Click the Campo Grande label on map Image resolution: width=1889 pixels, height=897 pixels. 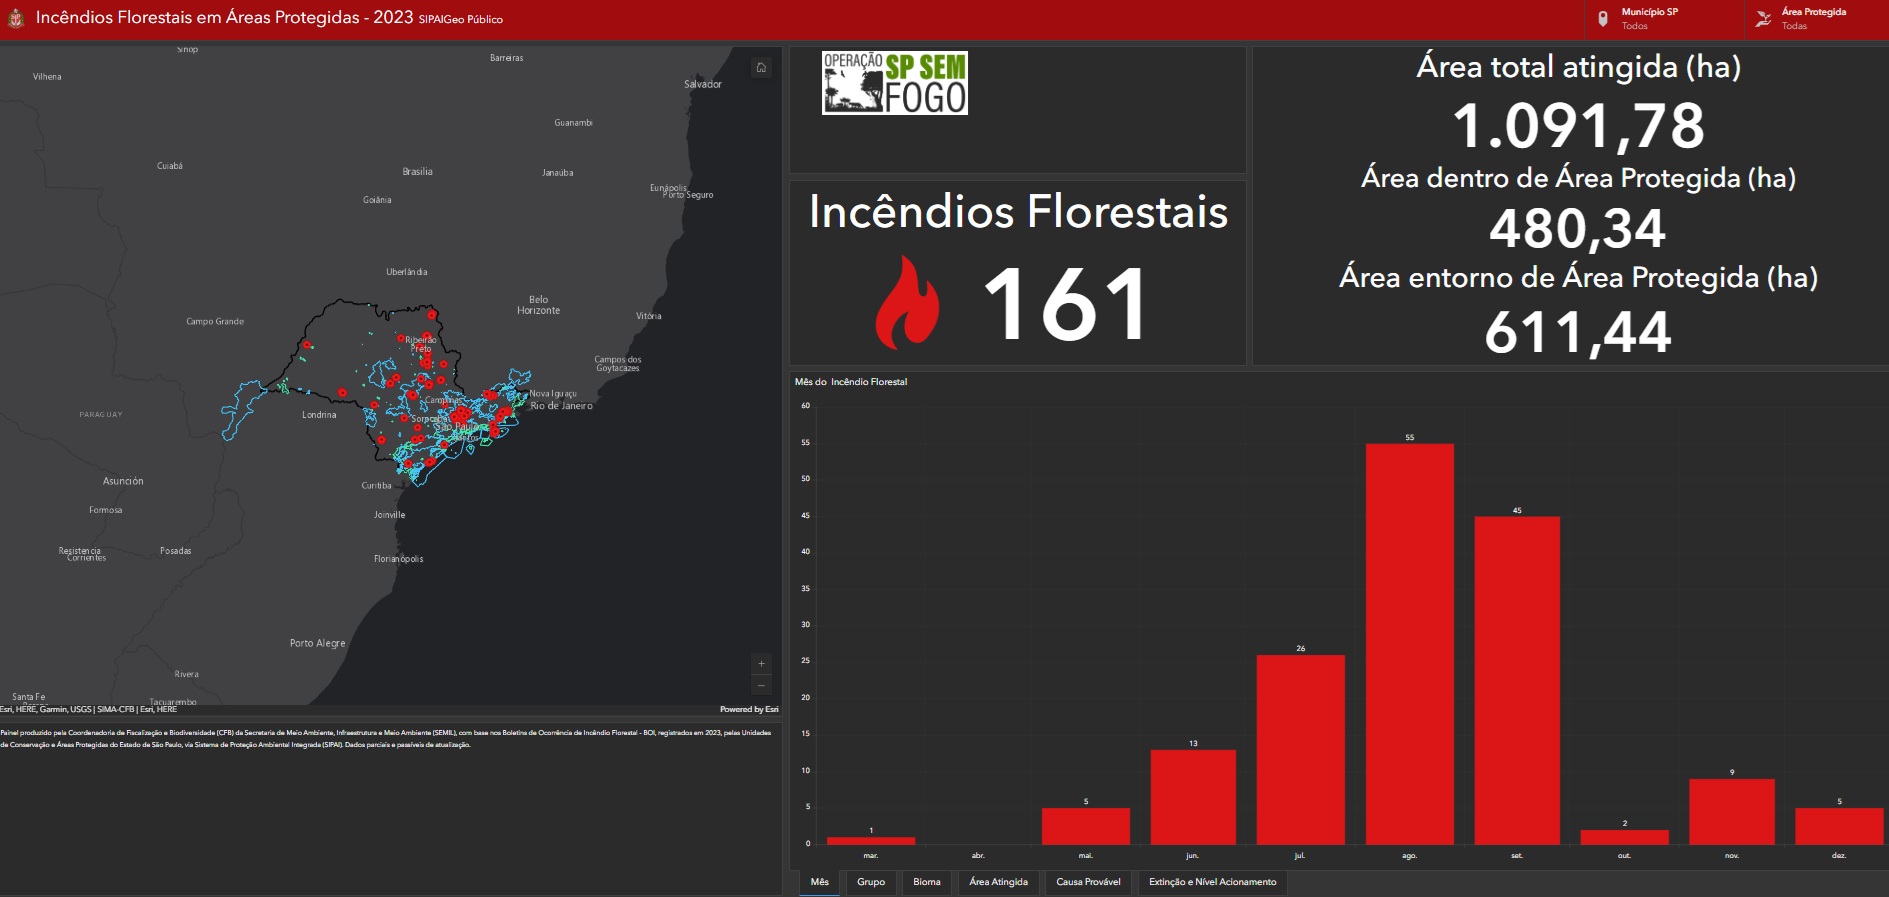215,322
